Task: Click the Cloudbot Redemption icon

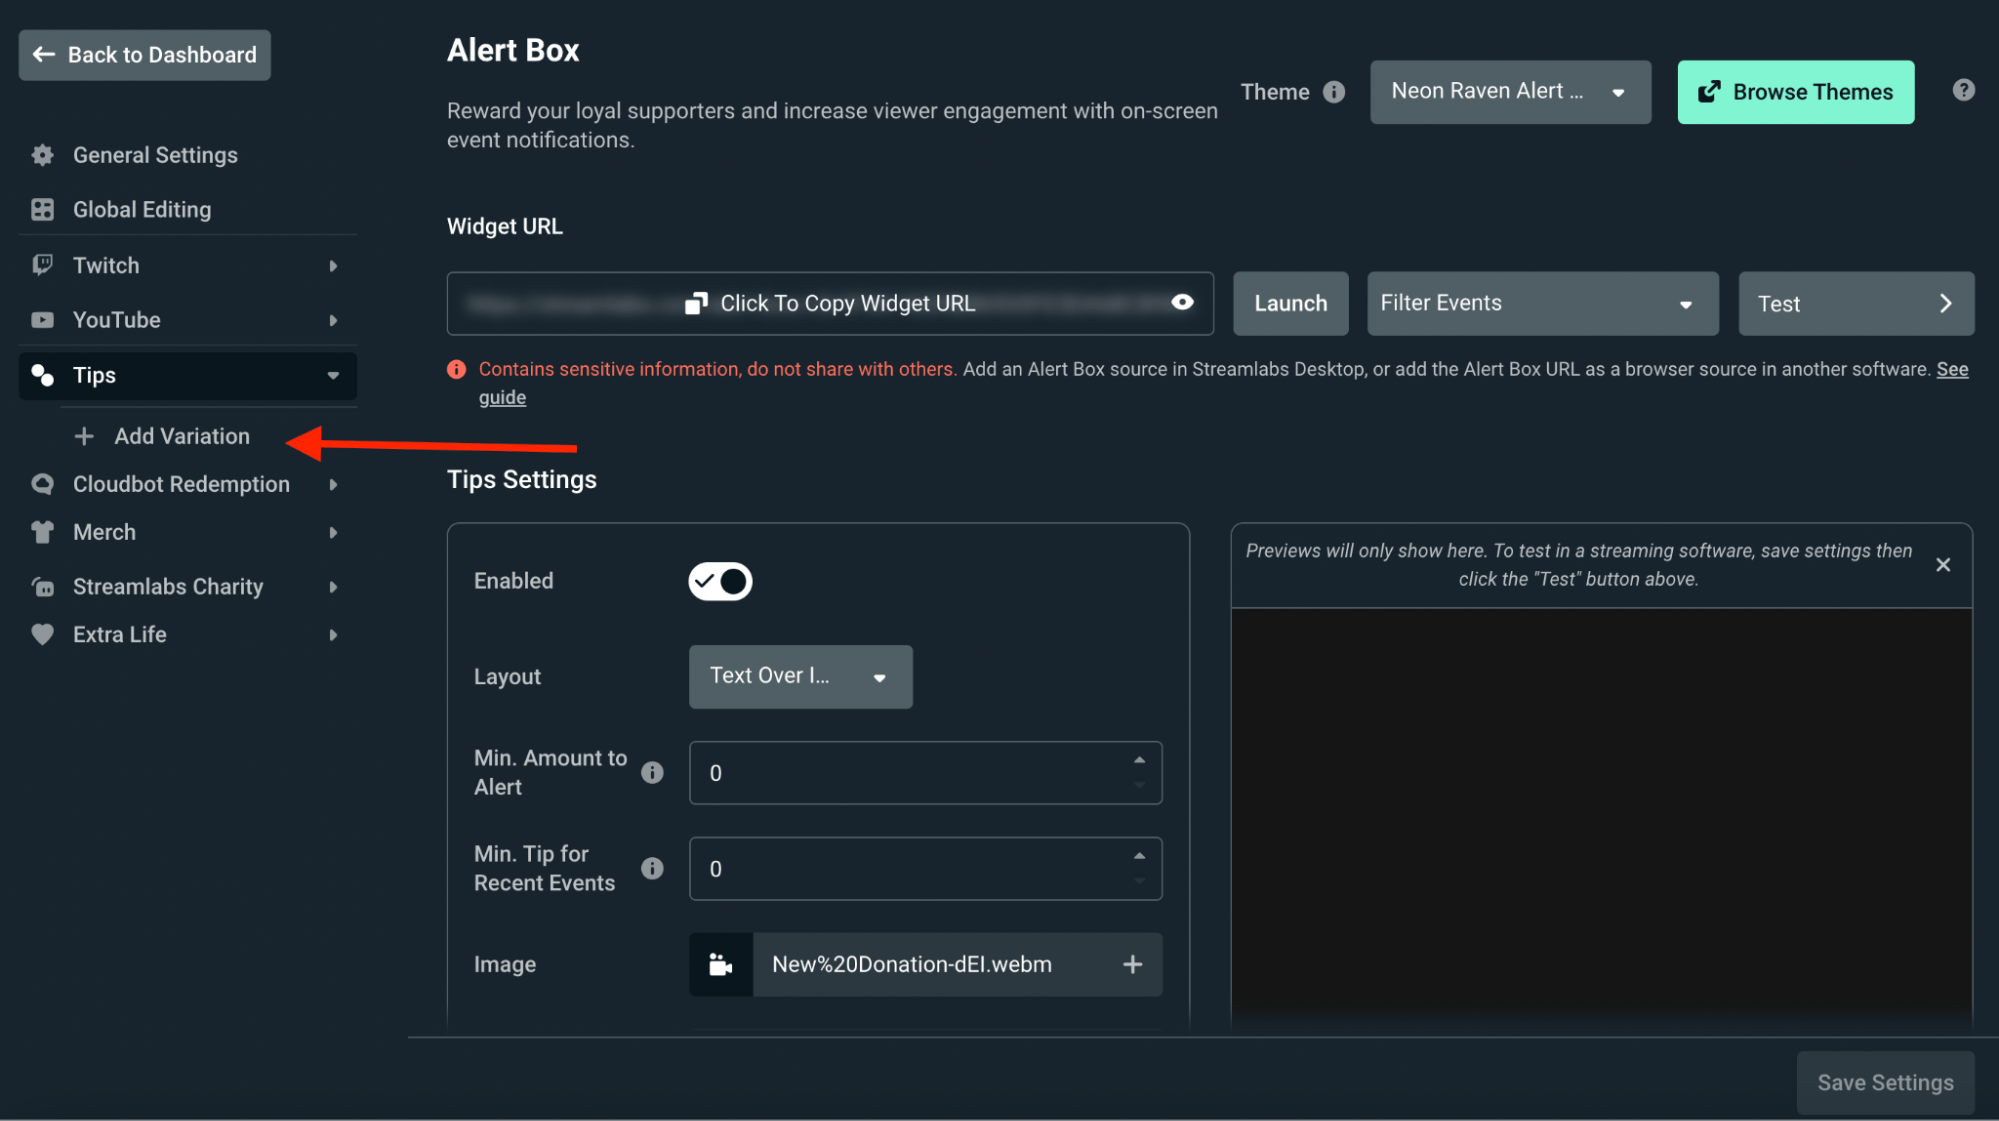Action: tap(42, 484)
